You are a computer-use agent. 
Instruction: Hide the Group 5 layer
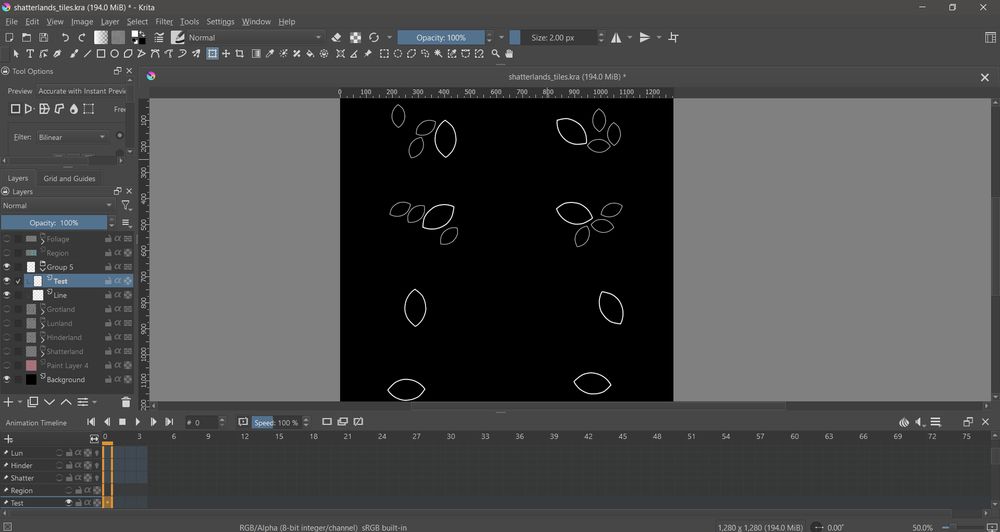tap(7, 267)
